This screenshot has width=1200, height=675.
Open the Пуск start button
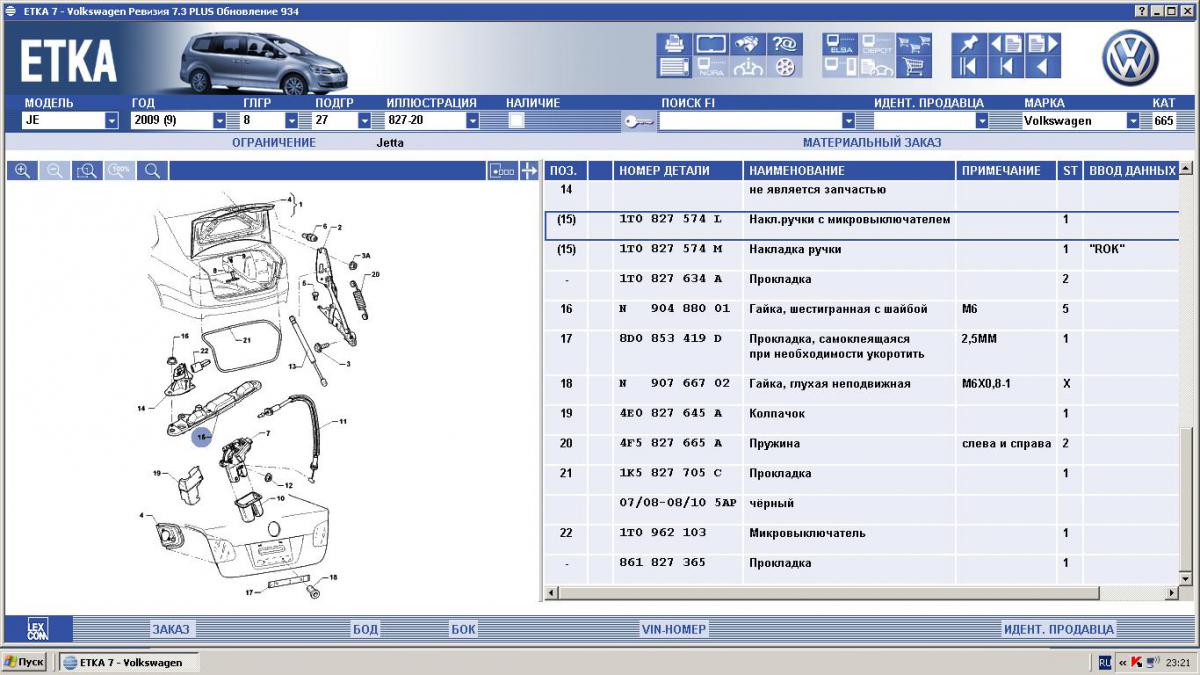[25, 662]
